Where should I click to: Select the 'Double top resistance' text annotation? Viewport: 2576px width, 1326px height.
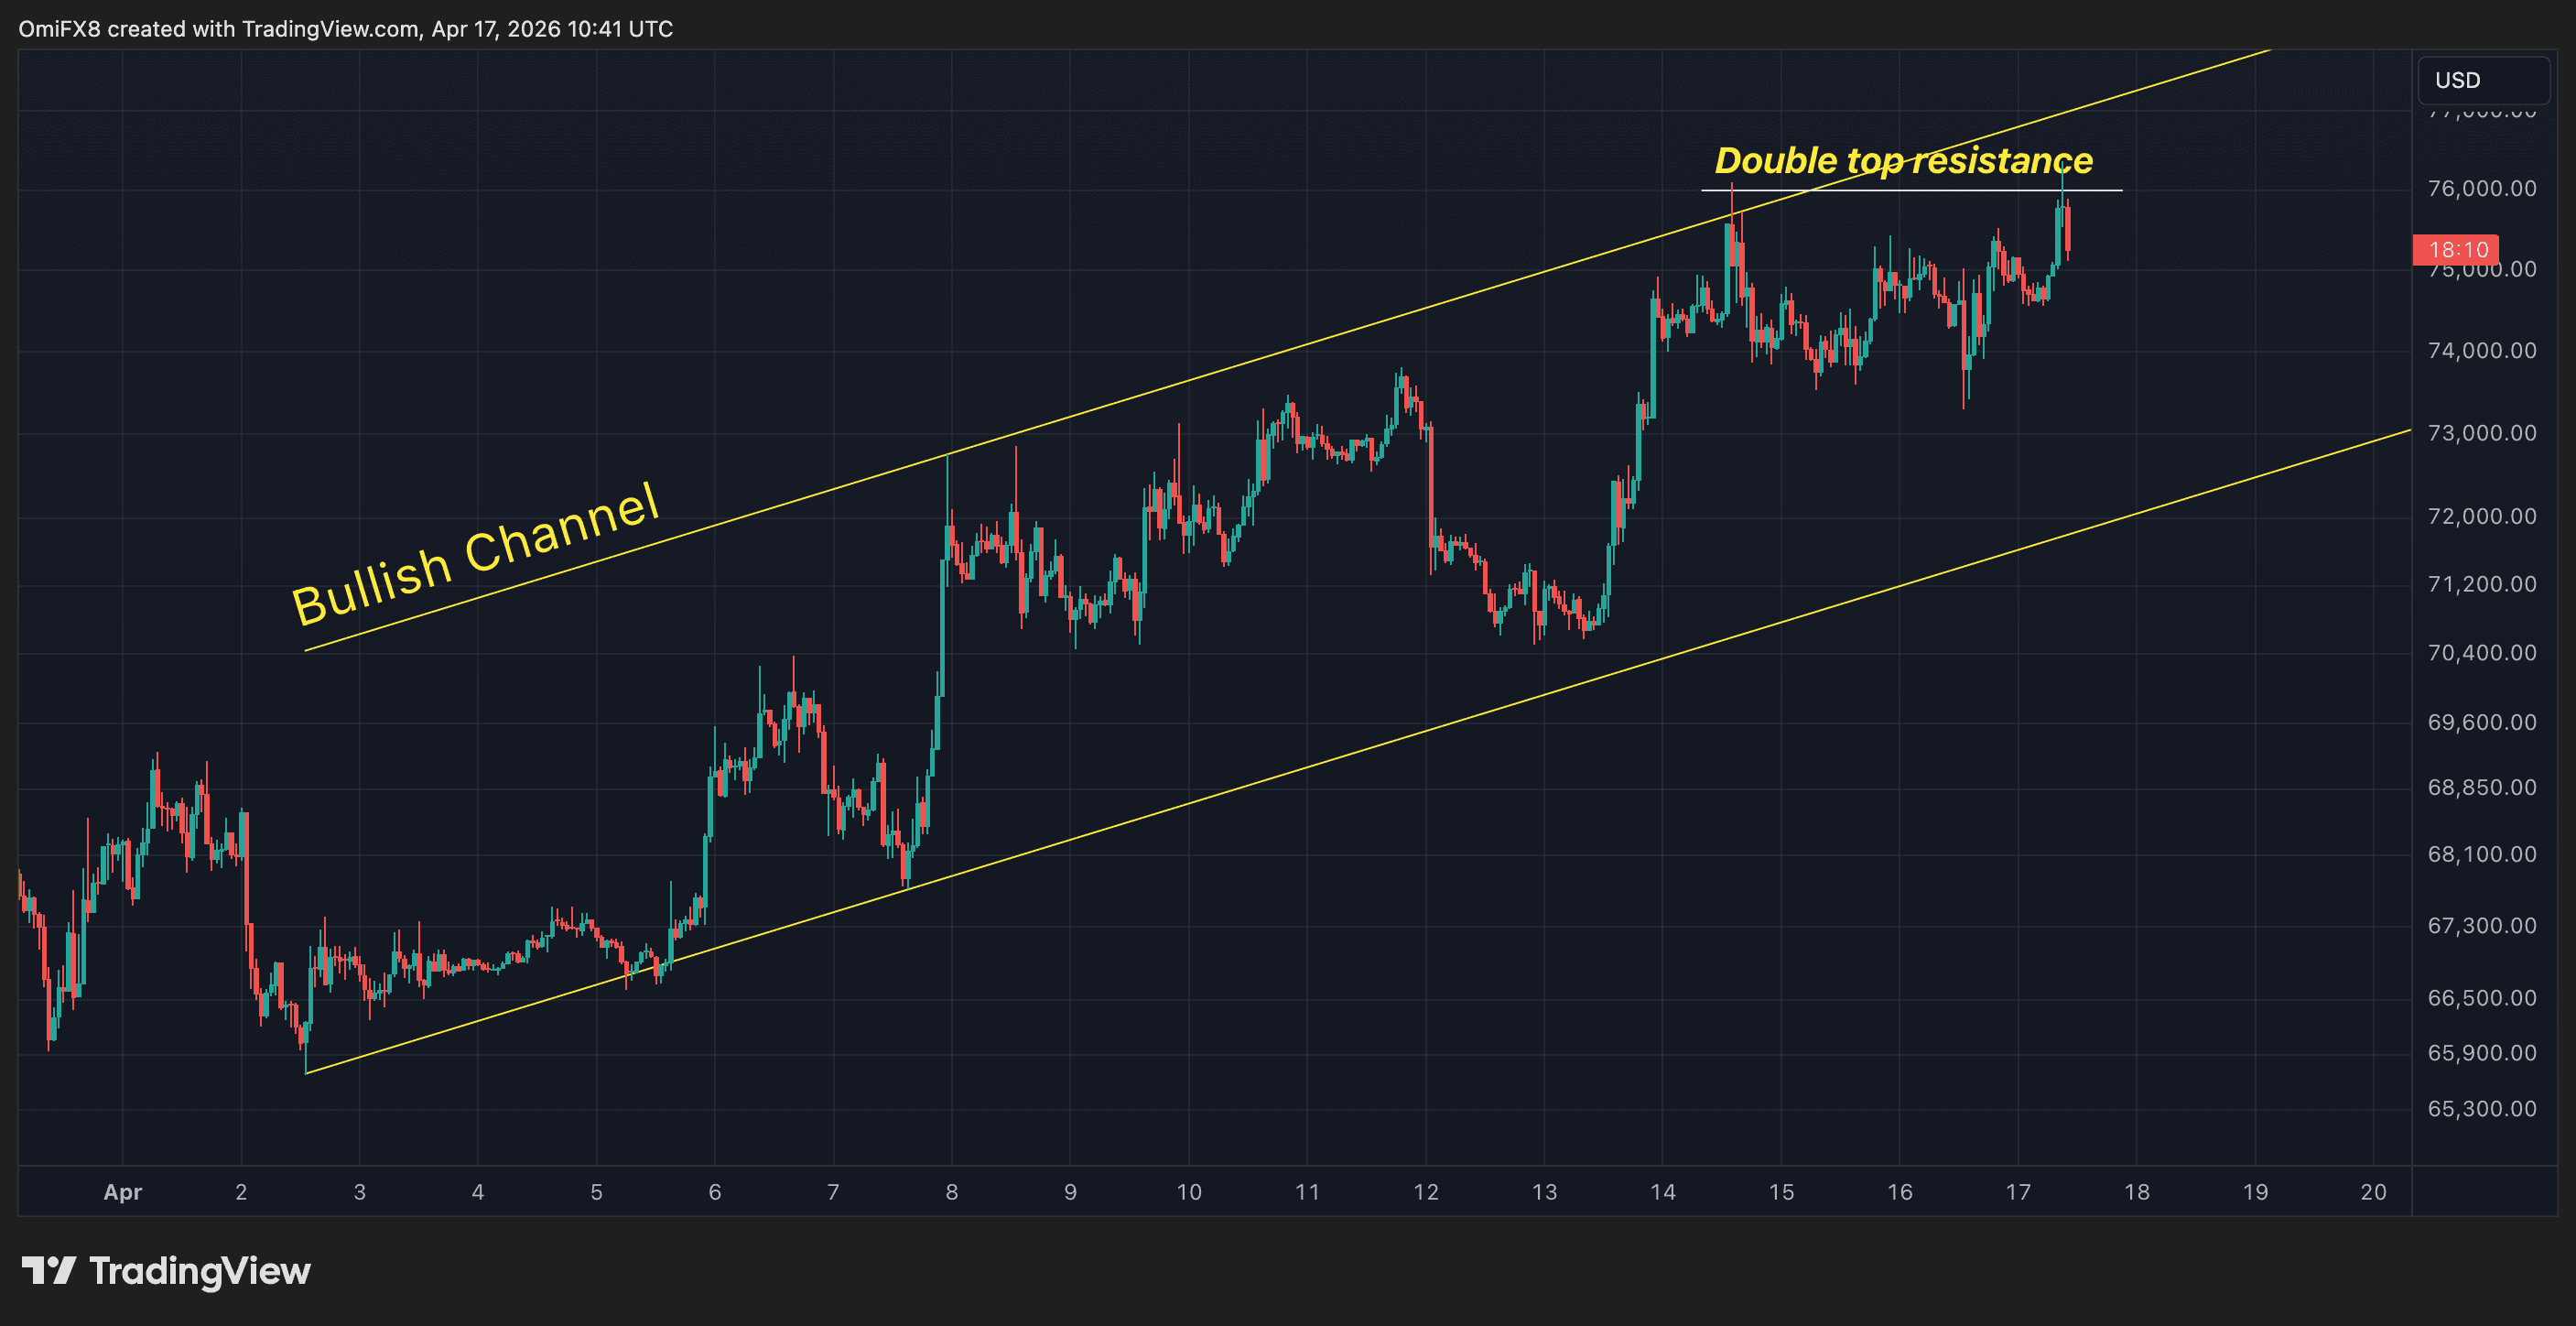tap(1903, 160)
